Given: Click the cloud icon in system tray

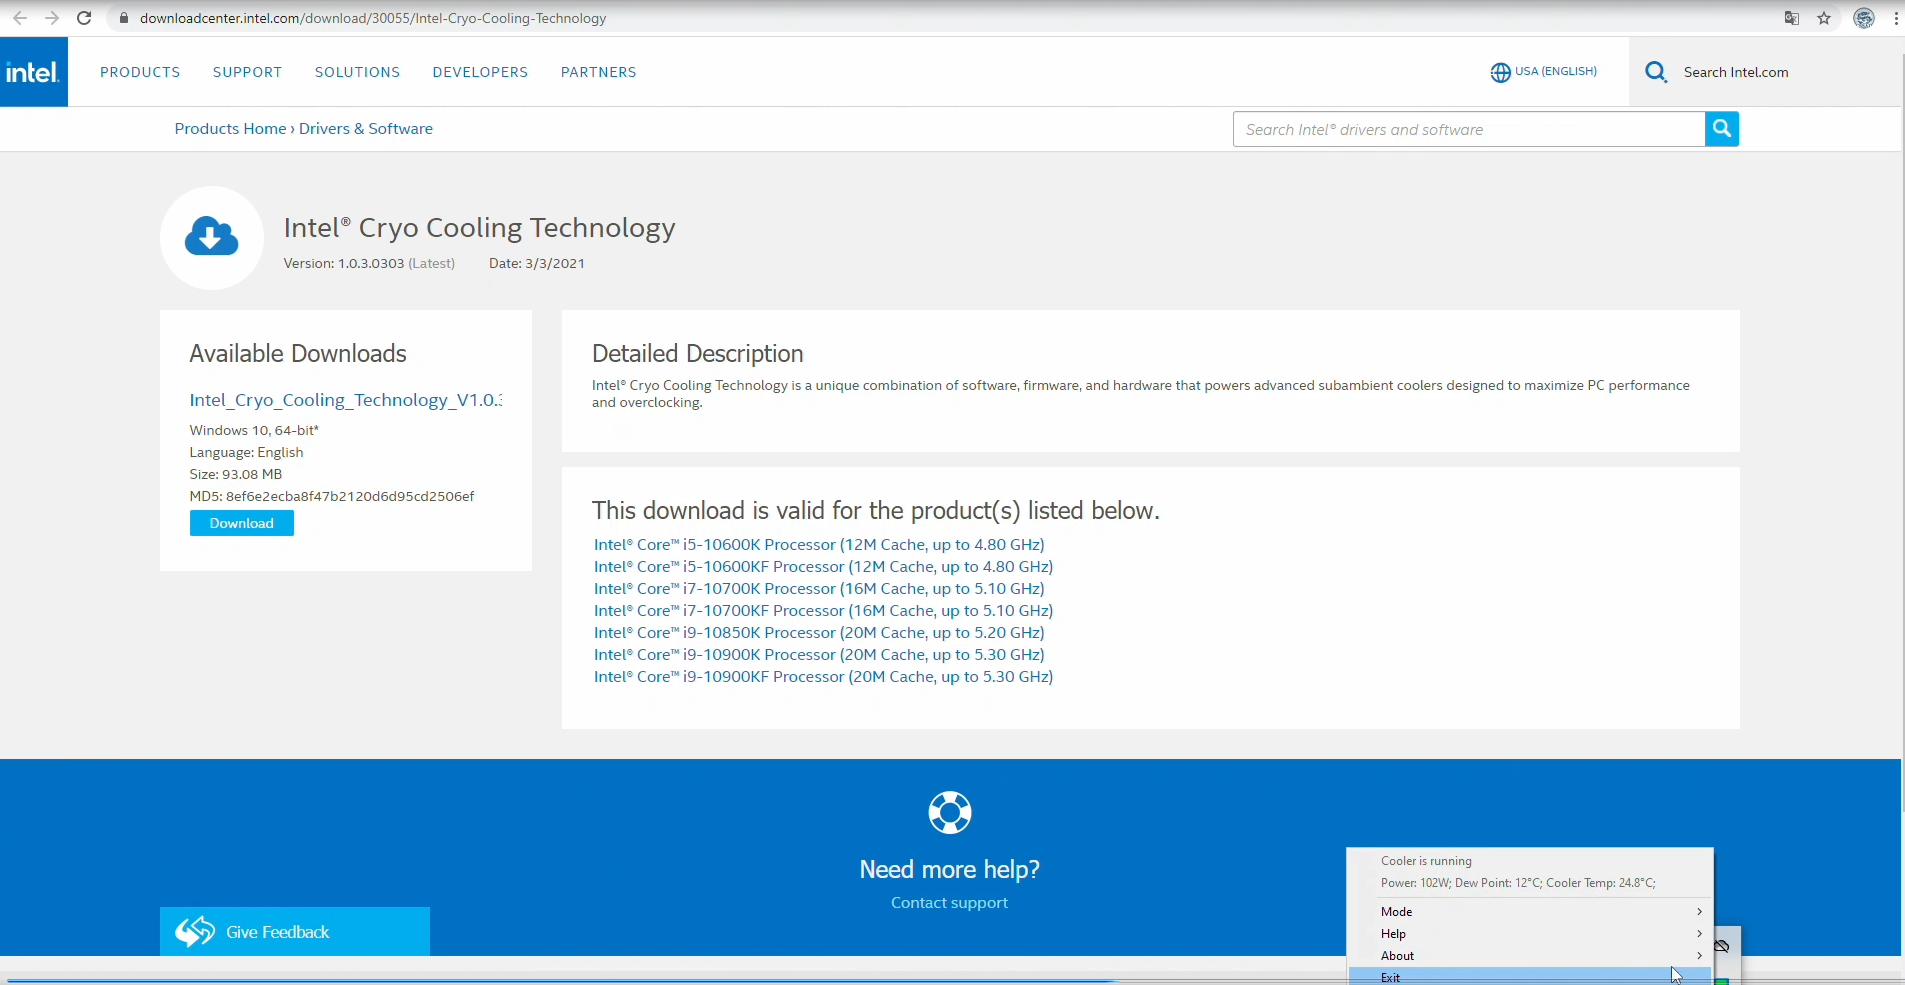Looking at the screenshot, I should click(1722, 946).
